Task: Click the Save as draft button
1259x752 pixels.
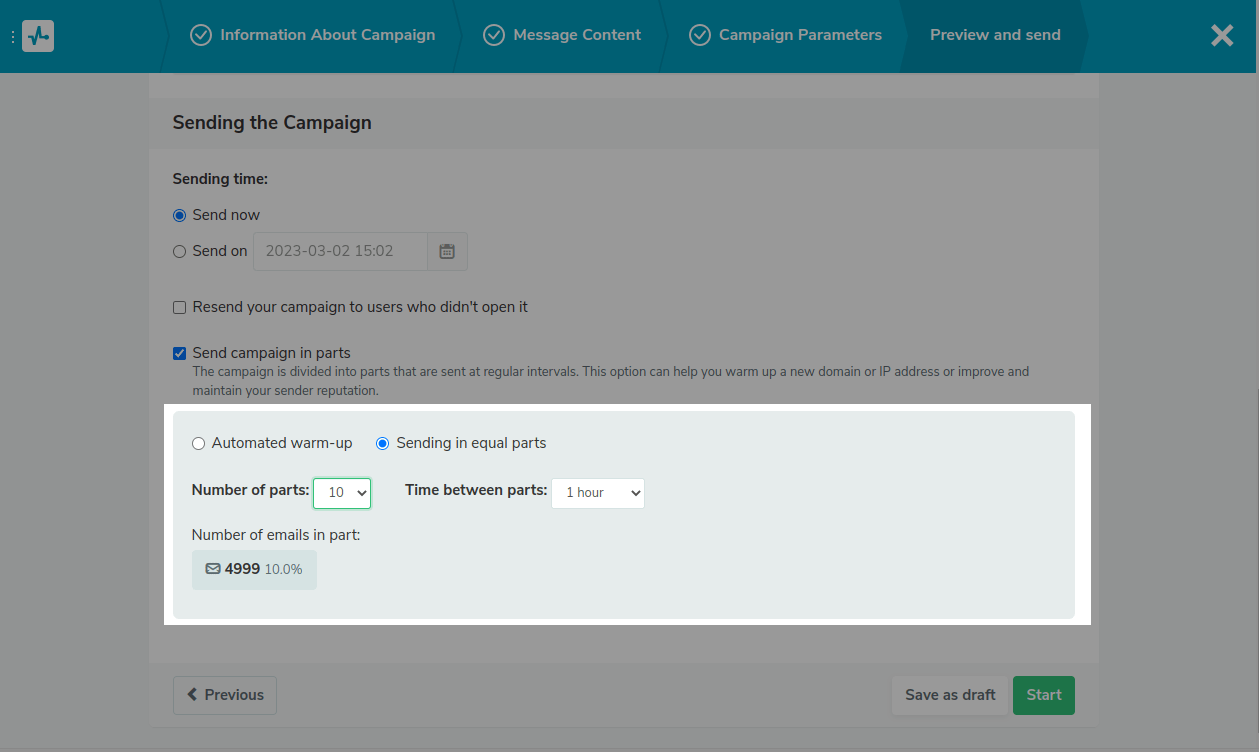Action: 950,695
